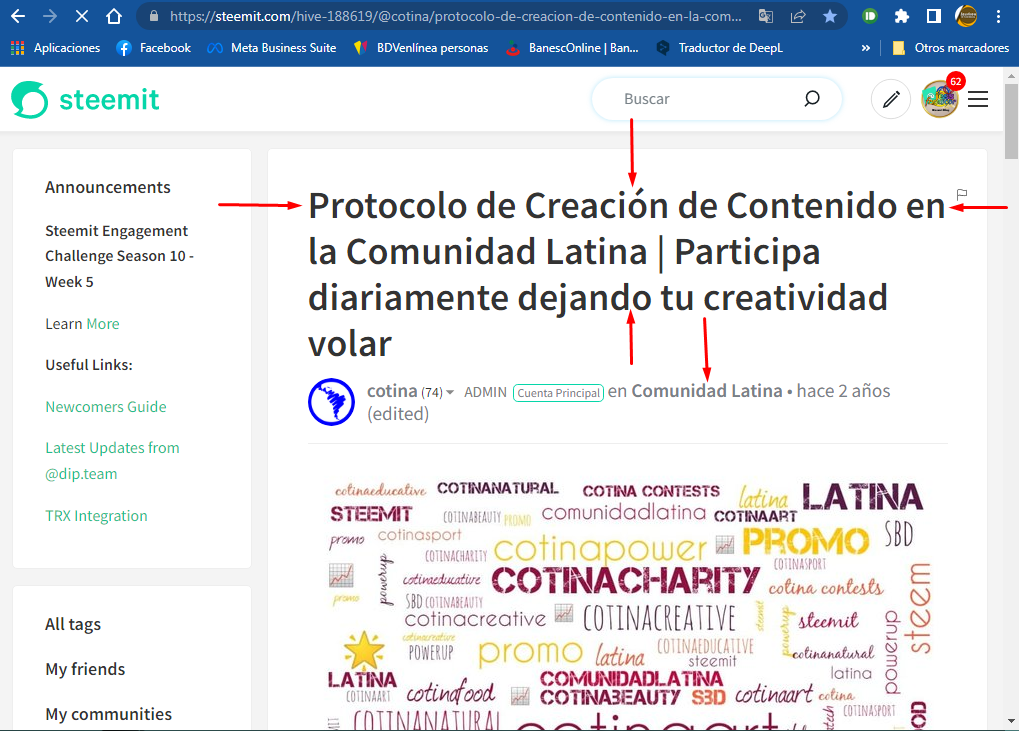This screenshot has width=1019, height=731.
Task: Open the Newcomers Guide link
Action: 106,407
